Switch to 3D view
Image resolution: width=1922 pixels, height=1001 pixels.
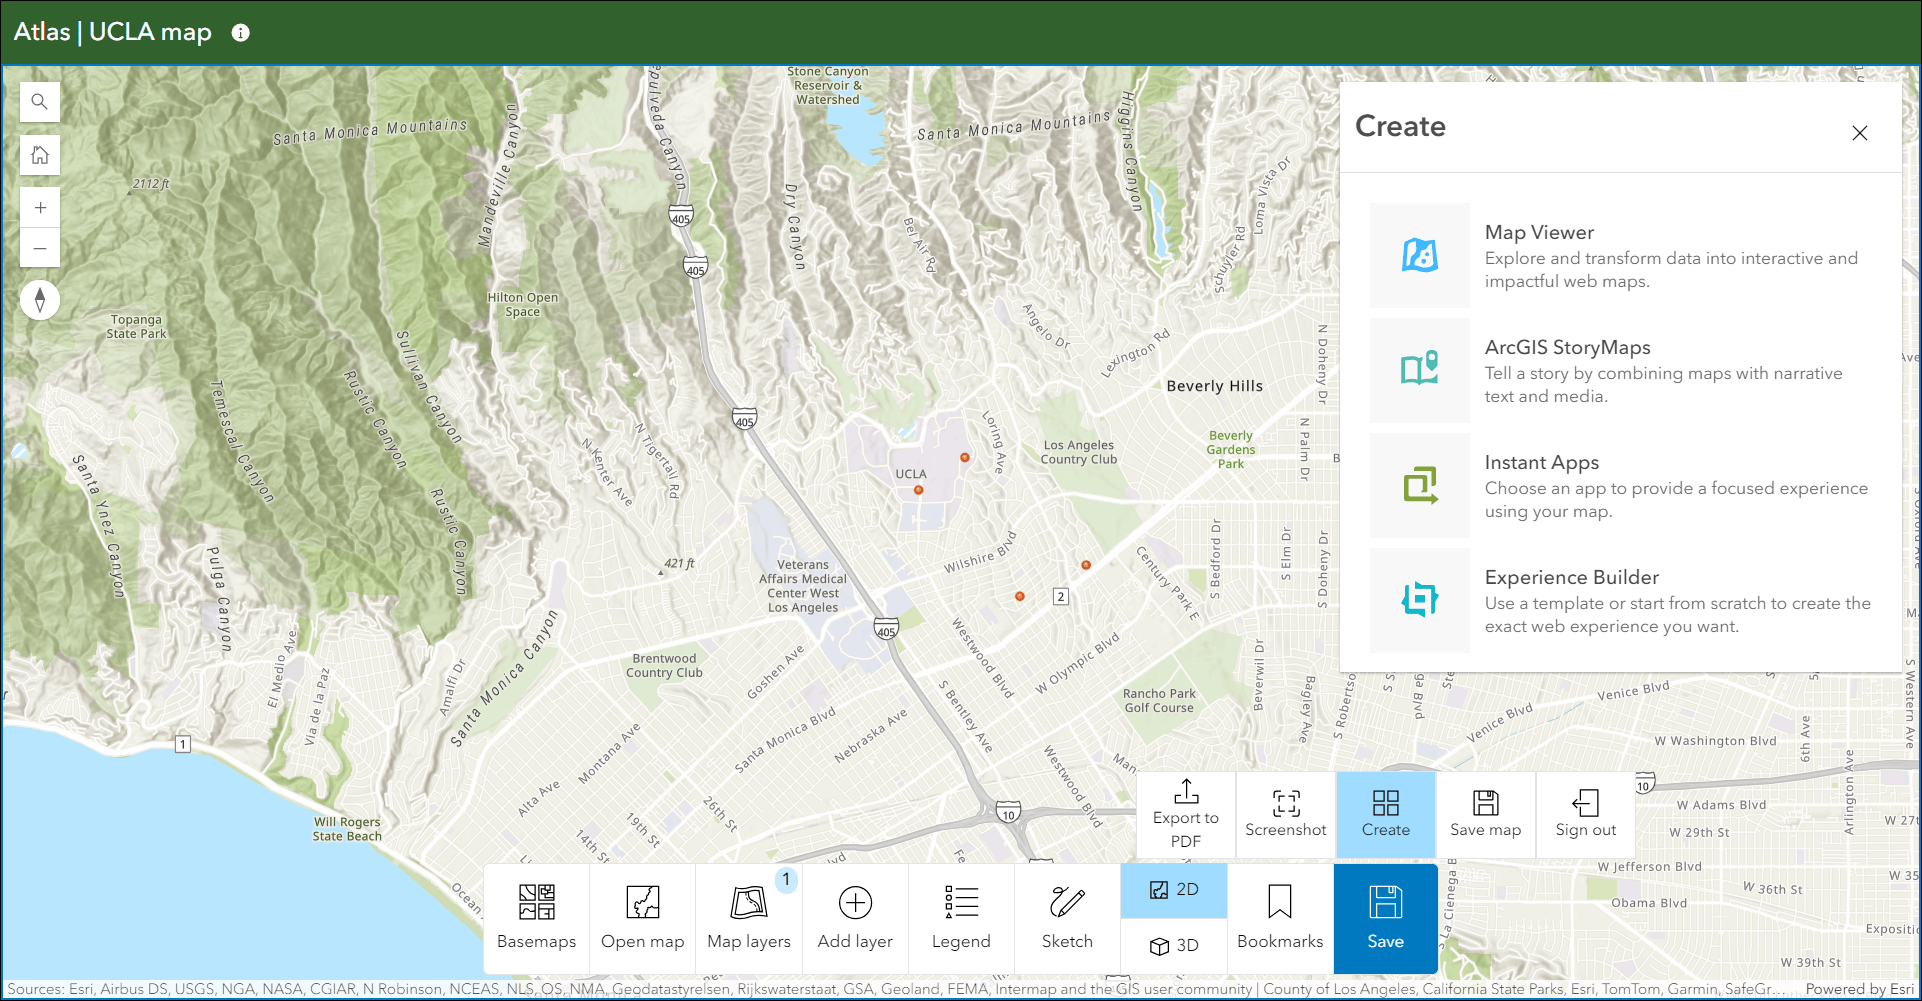(x=1174, y=946)
